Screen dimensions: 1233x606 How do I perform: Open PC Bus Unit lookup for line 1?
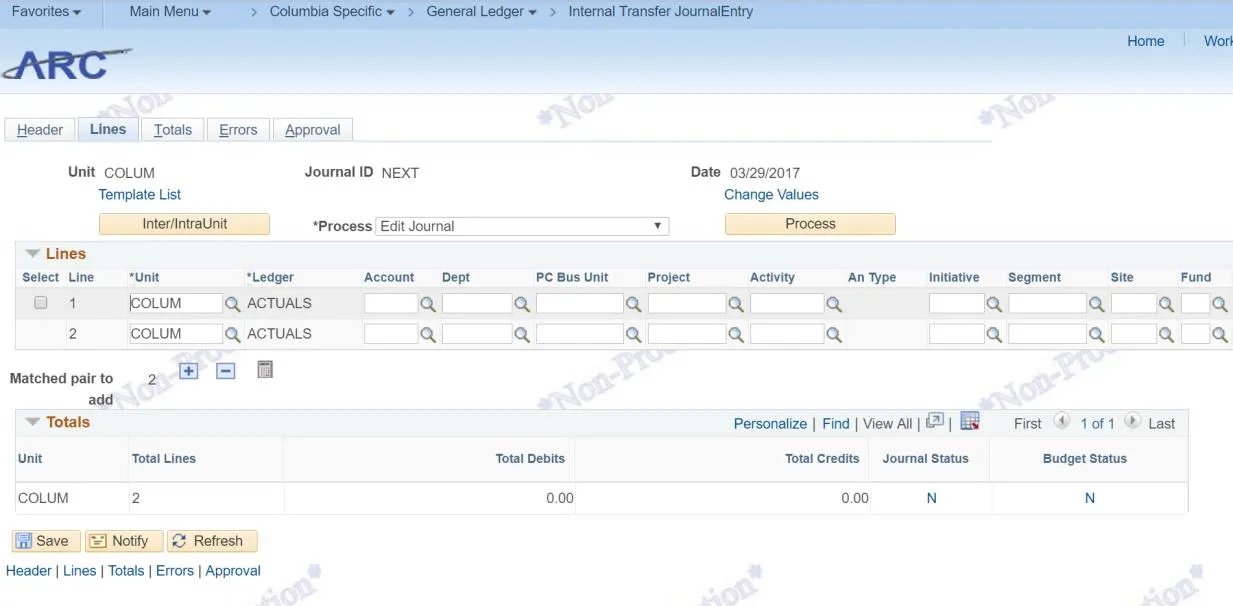633,304
